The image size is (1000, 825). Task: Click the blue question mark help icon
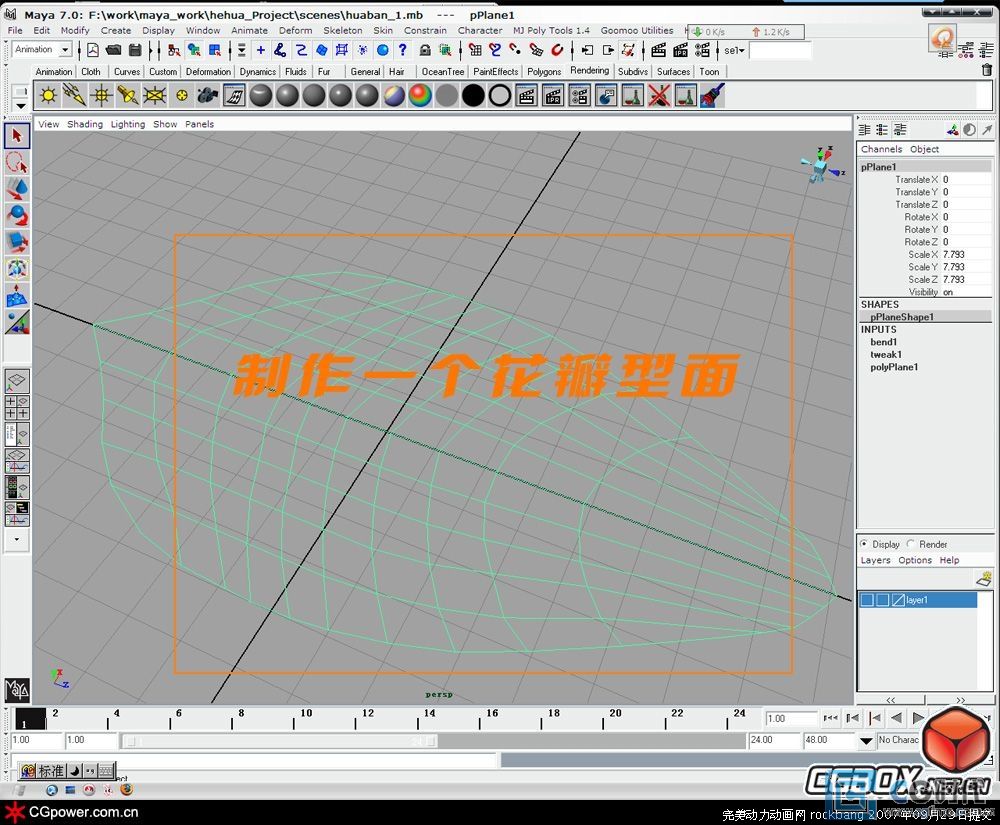[402, 50]
